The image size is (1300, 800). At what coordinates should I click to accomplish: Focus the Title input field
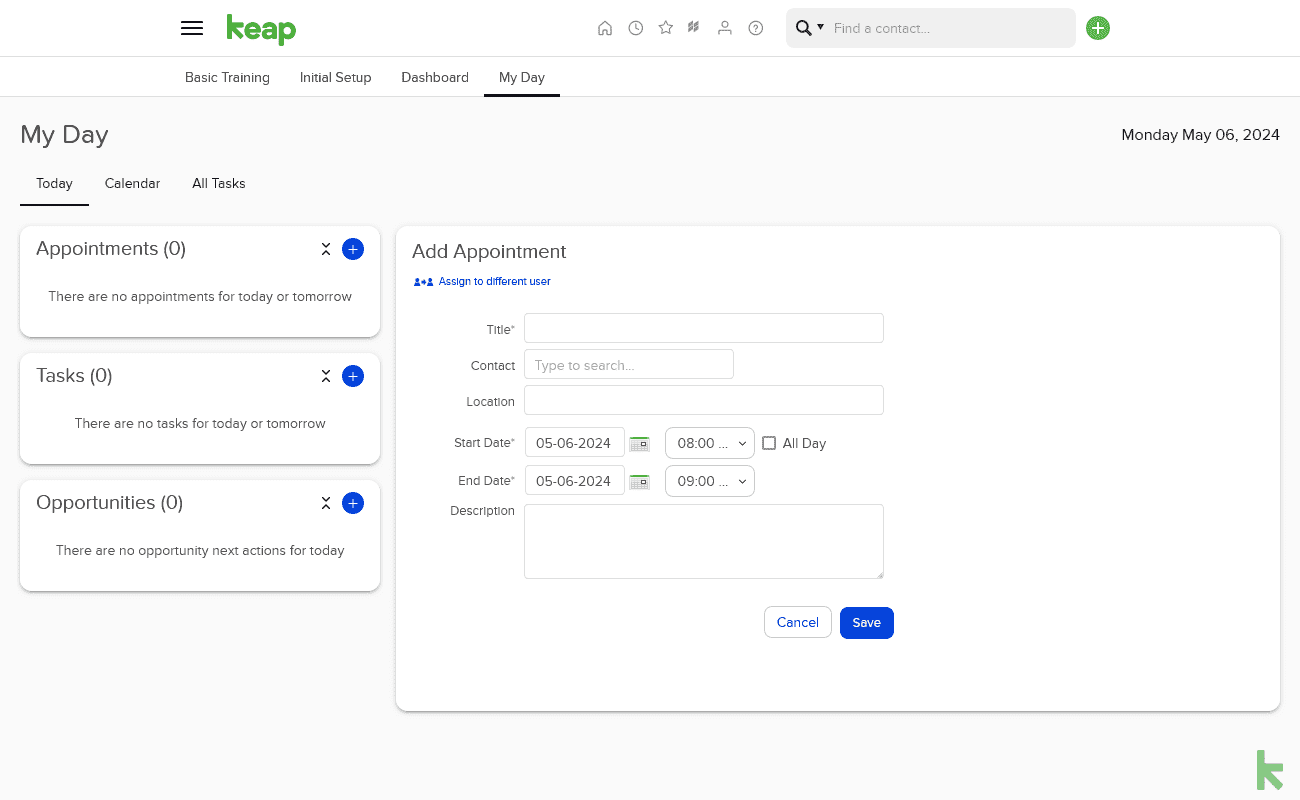tap(704, 328)
